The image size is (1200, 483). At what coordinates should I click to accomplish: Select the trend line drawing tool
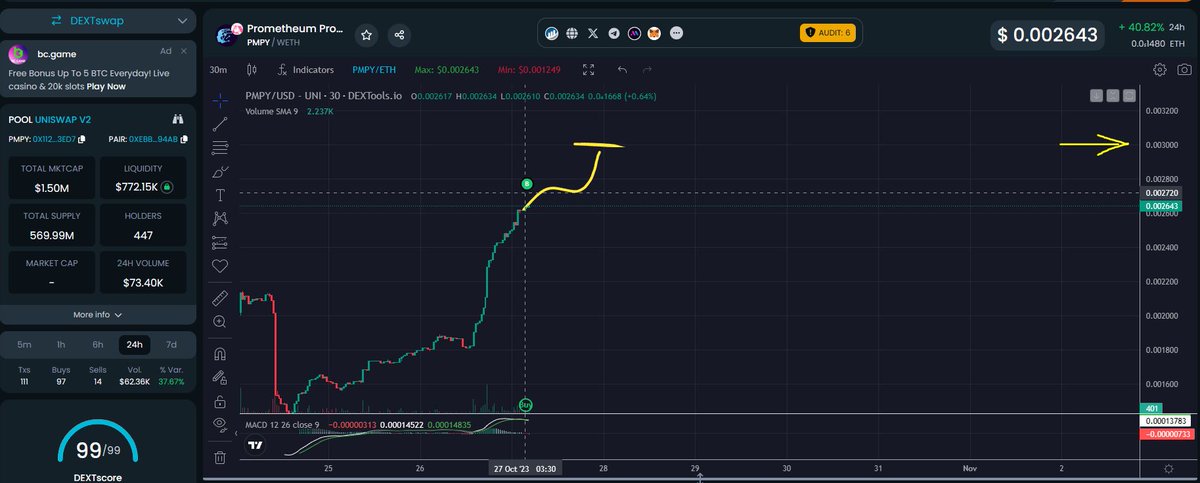coord(220,124)
